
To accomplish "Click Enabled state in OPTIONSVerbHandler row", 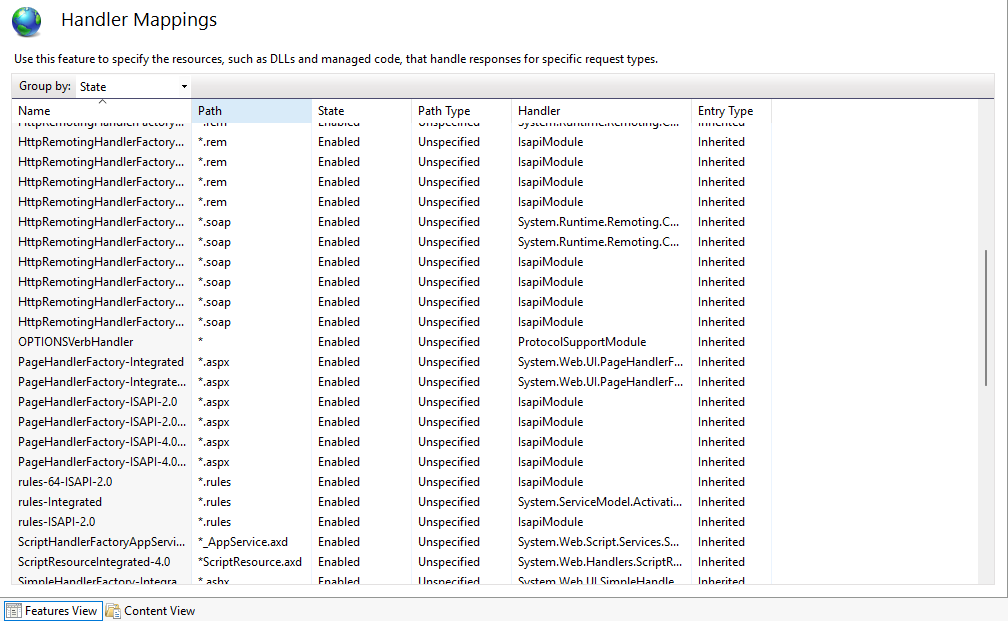I will [339, 342].
